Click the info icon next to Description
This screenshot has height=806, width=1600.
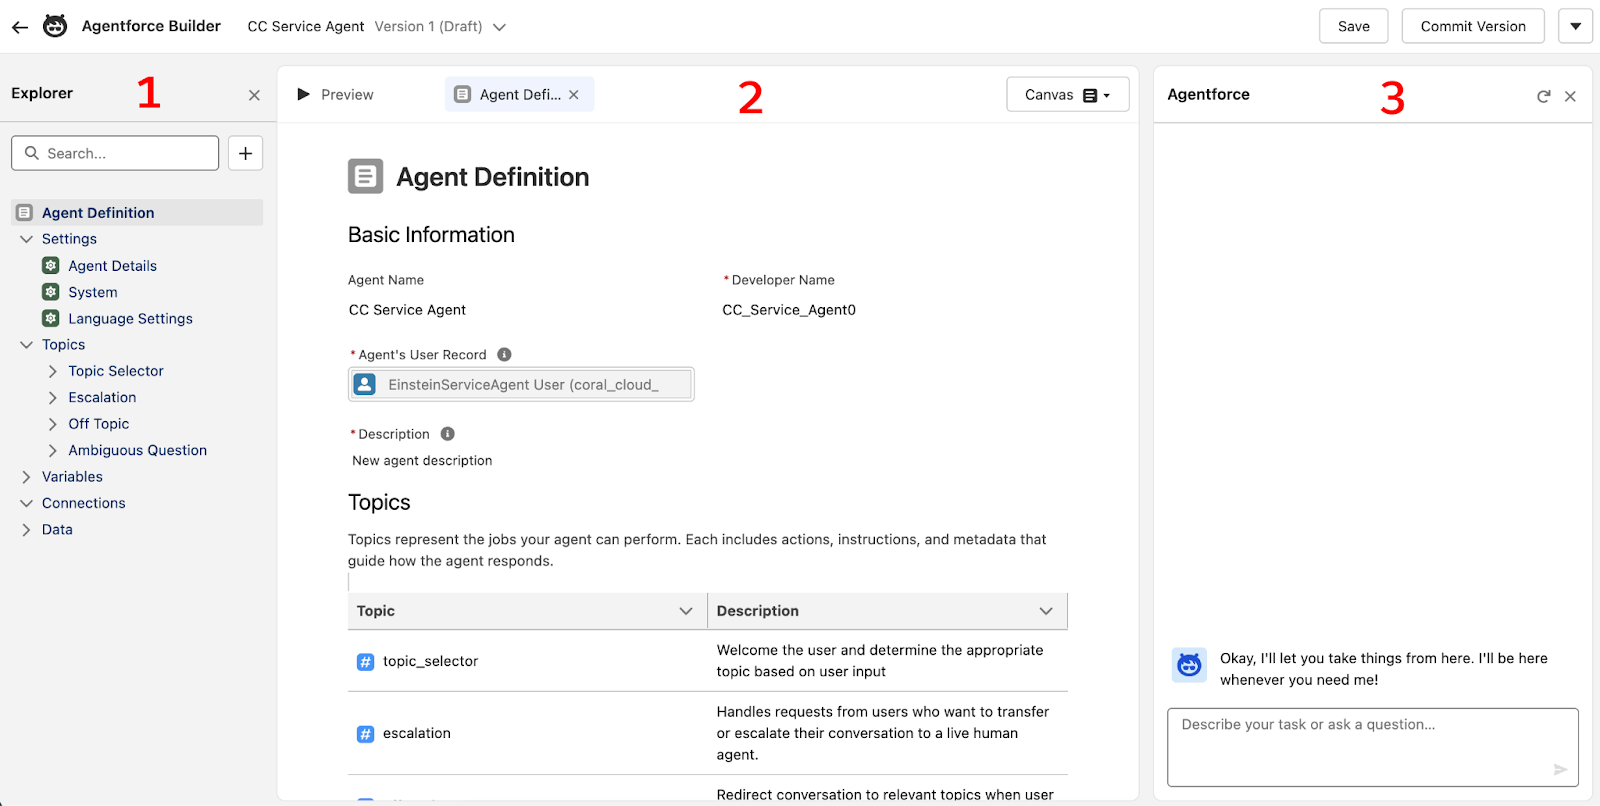[x=448, y=433]
